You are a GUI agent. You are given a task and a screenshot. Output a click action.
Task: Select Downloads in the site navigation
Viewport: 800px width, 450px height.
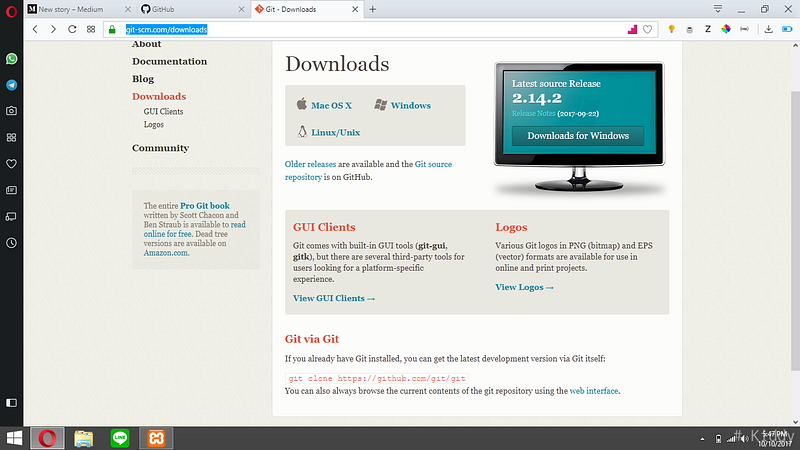tap(159, 96)
